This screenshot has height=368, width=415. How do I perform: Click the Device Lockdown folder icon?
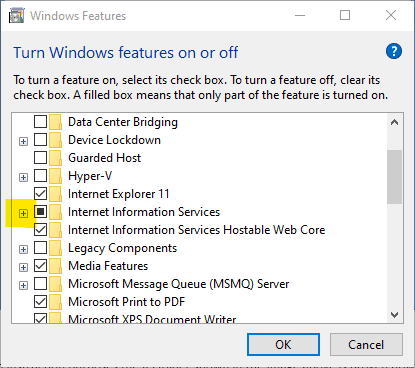(55, 140)
